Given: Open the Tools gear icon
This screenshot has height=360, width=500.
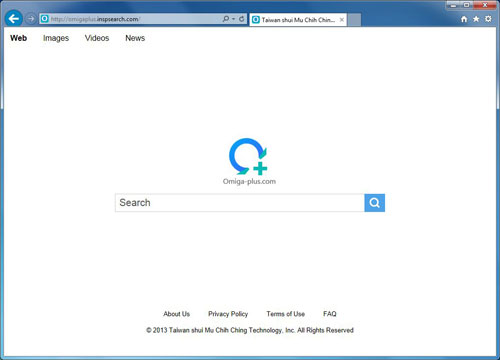Looking at the screenshot, I should pyautogui.click(x=488, y=19).
